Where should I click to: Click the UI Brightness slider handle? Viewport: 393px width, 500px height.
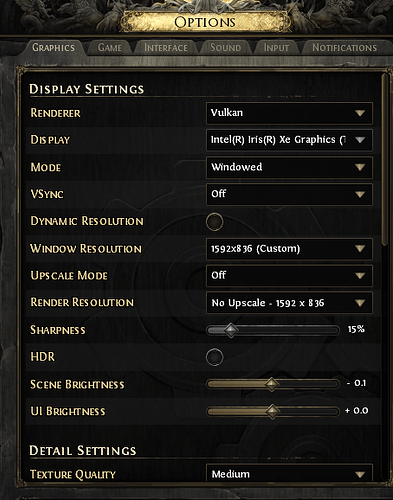[272, 411]
